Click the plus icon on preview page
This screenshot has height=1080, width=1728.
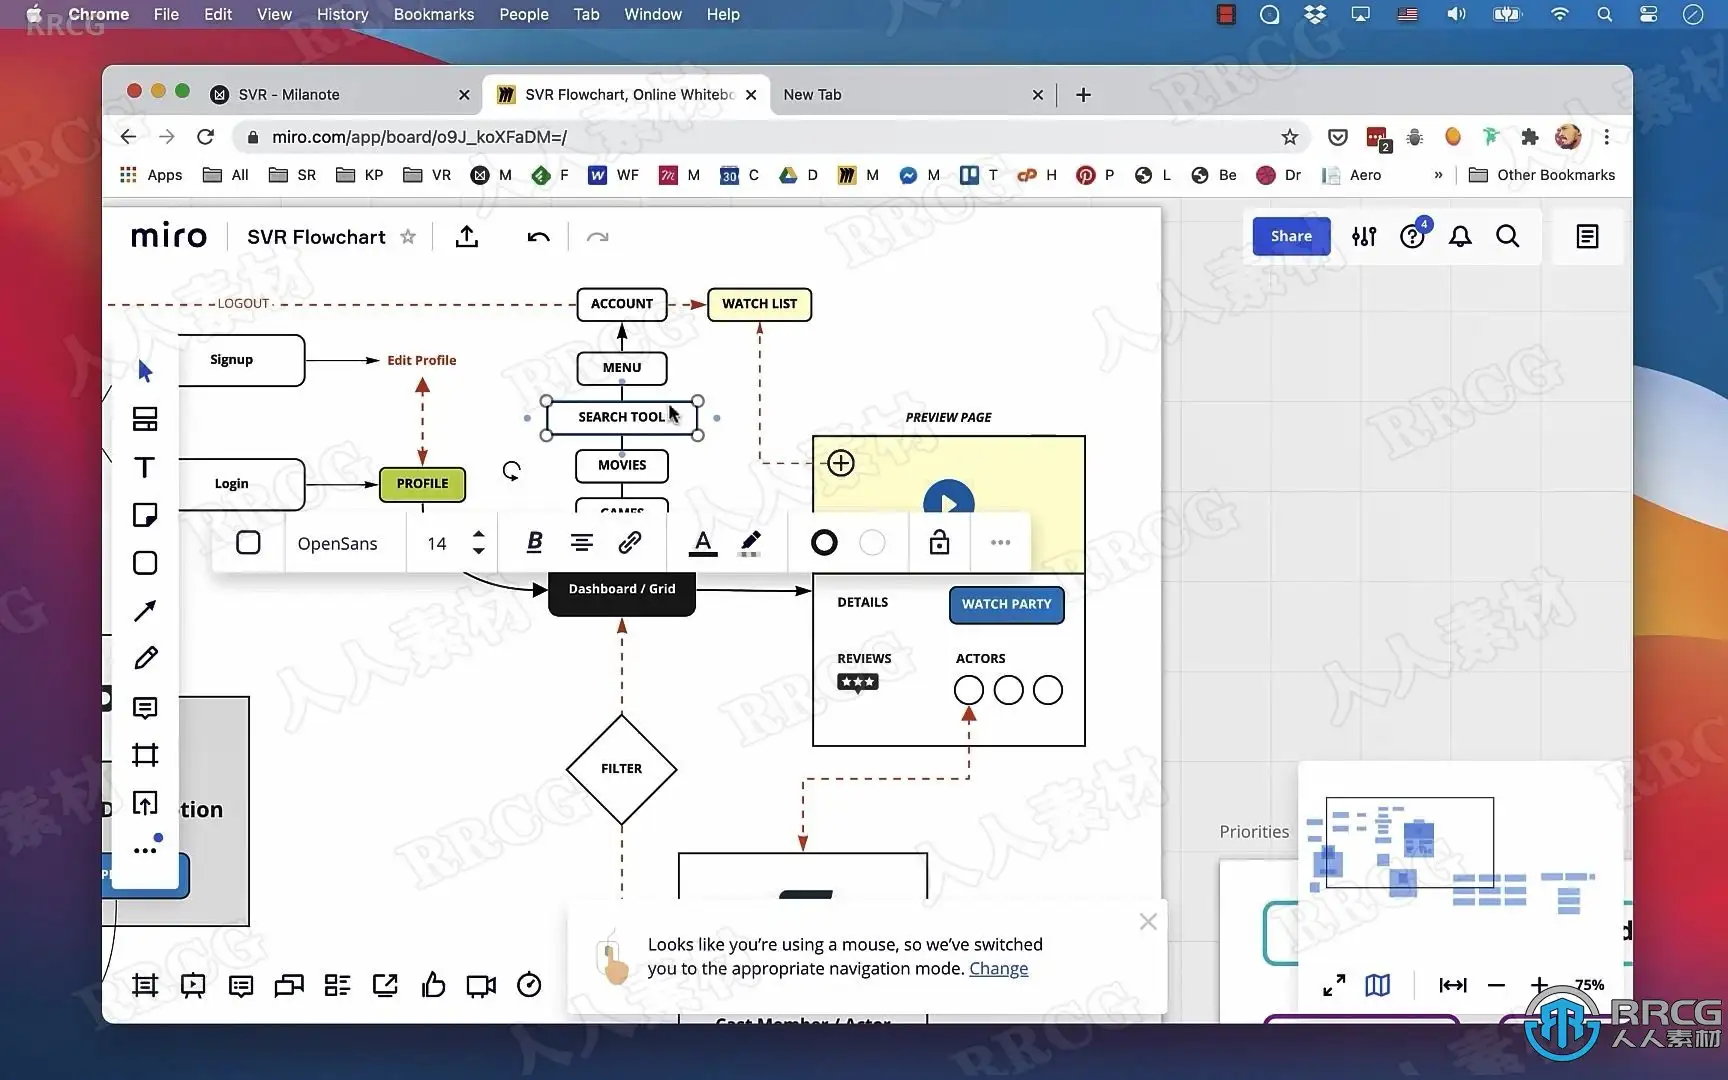click(841, 463)
